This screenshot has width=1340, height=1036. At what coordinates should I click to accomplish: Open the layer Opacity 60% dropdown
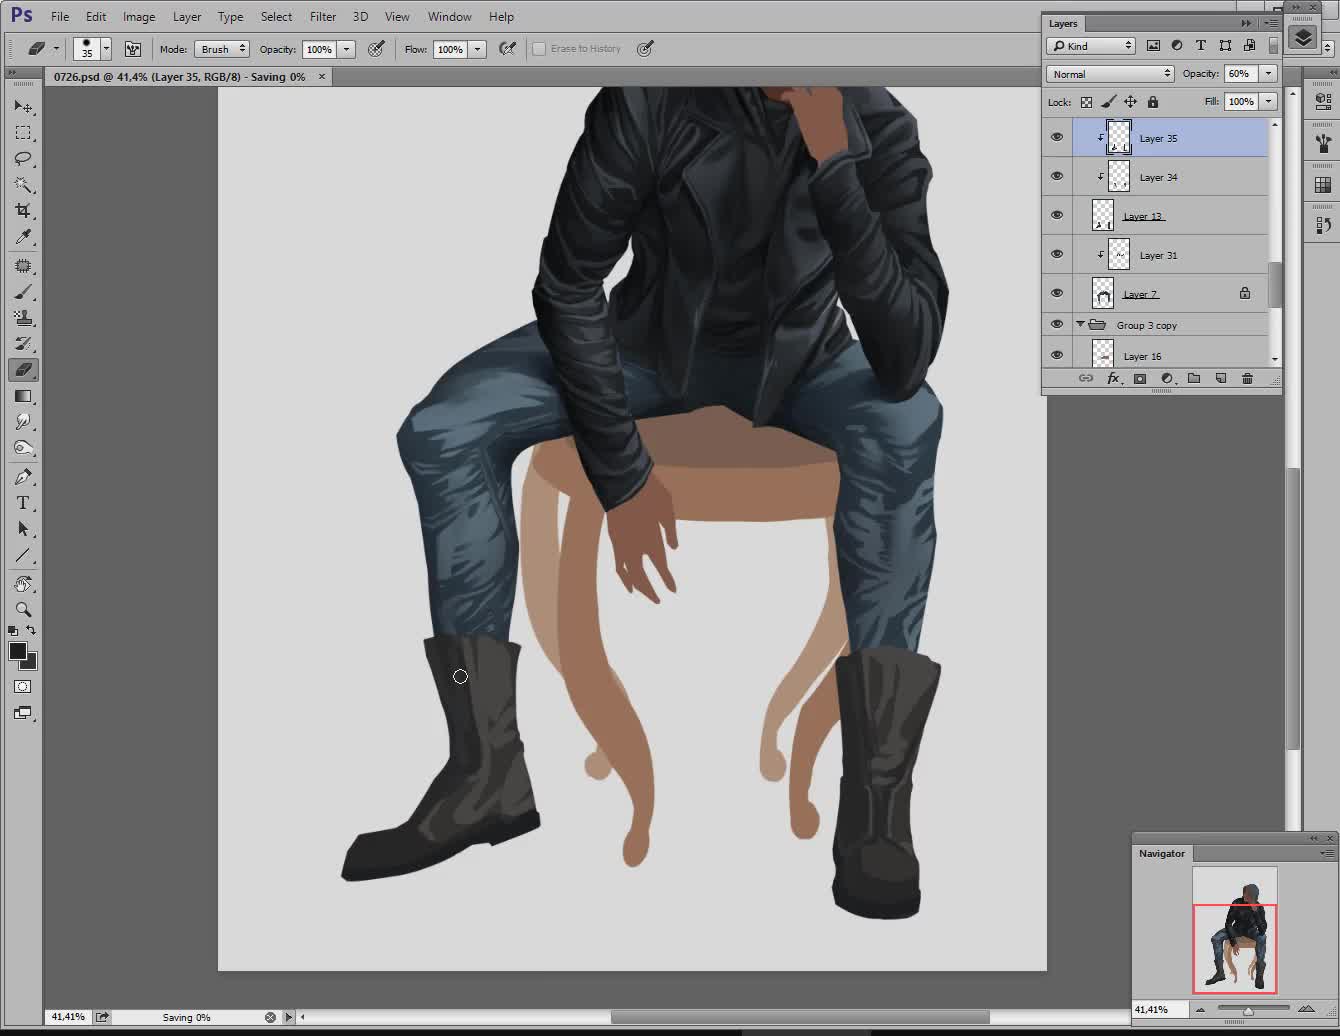[1269, 74]
